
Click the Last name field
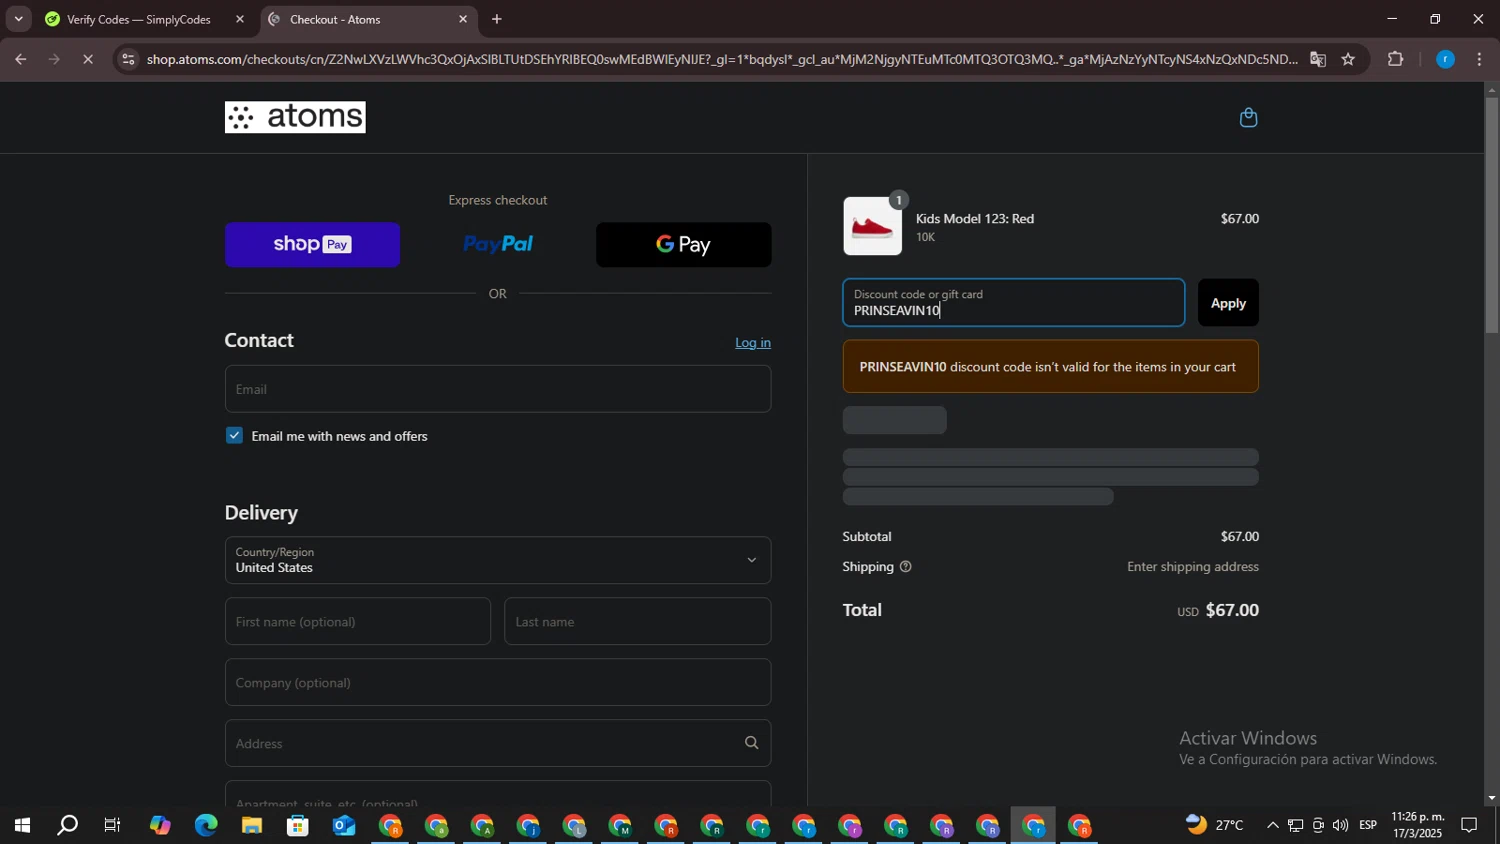pyautogui.click(x=638, y=621)
